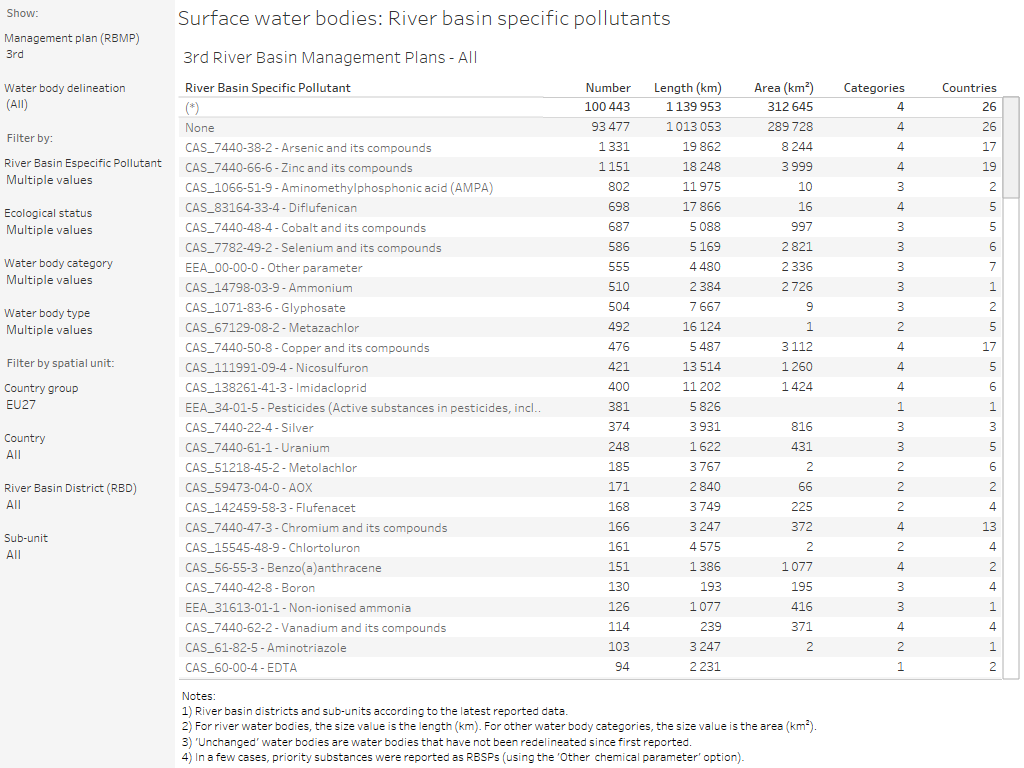Select the AOX row

(x=590, y=487)
